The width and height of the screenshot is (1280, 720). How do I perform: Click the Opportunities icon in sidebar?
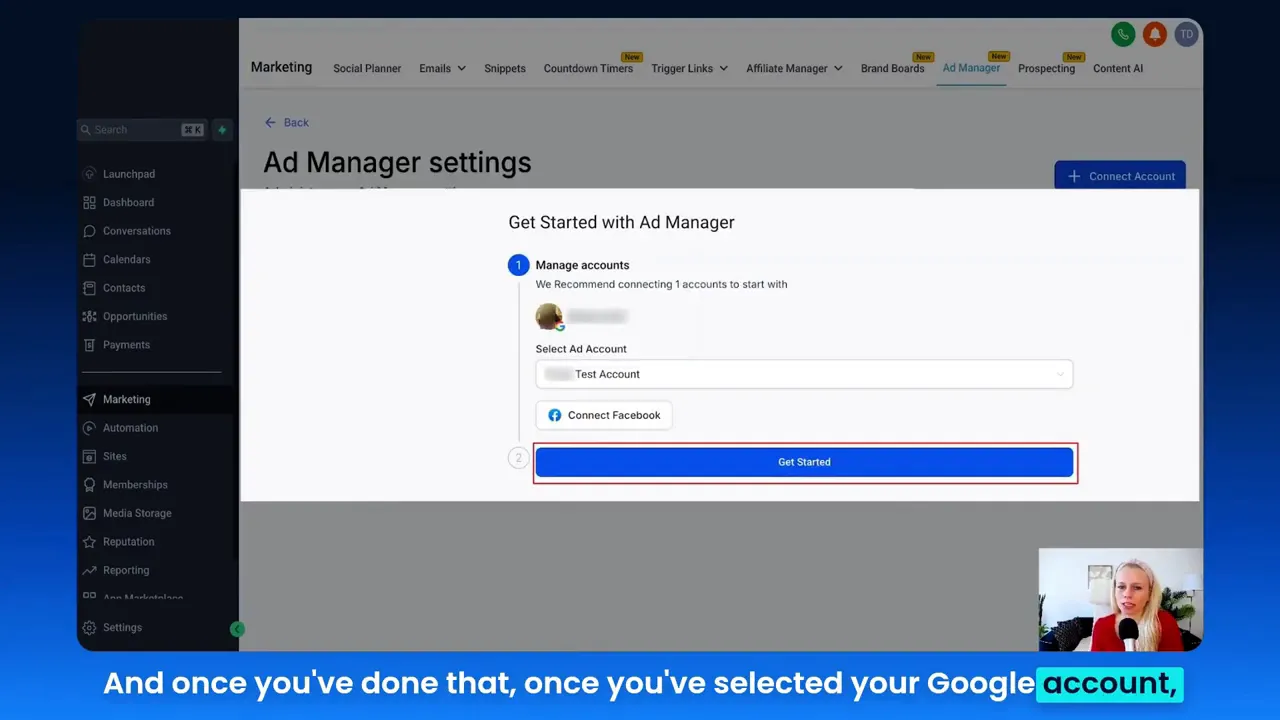[90, 316]
